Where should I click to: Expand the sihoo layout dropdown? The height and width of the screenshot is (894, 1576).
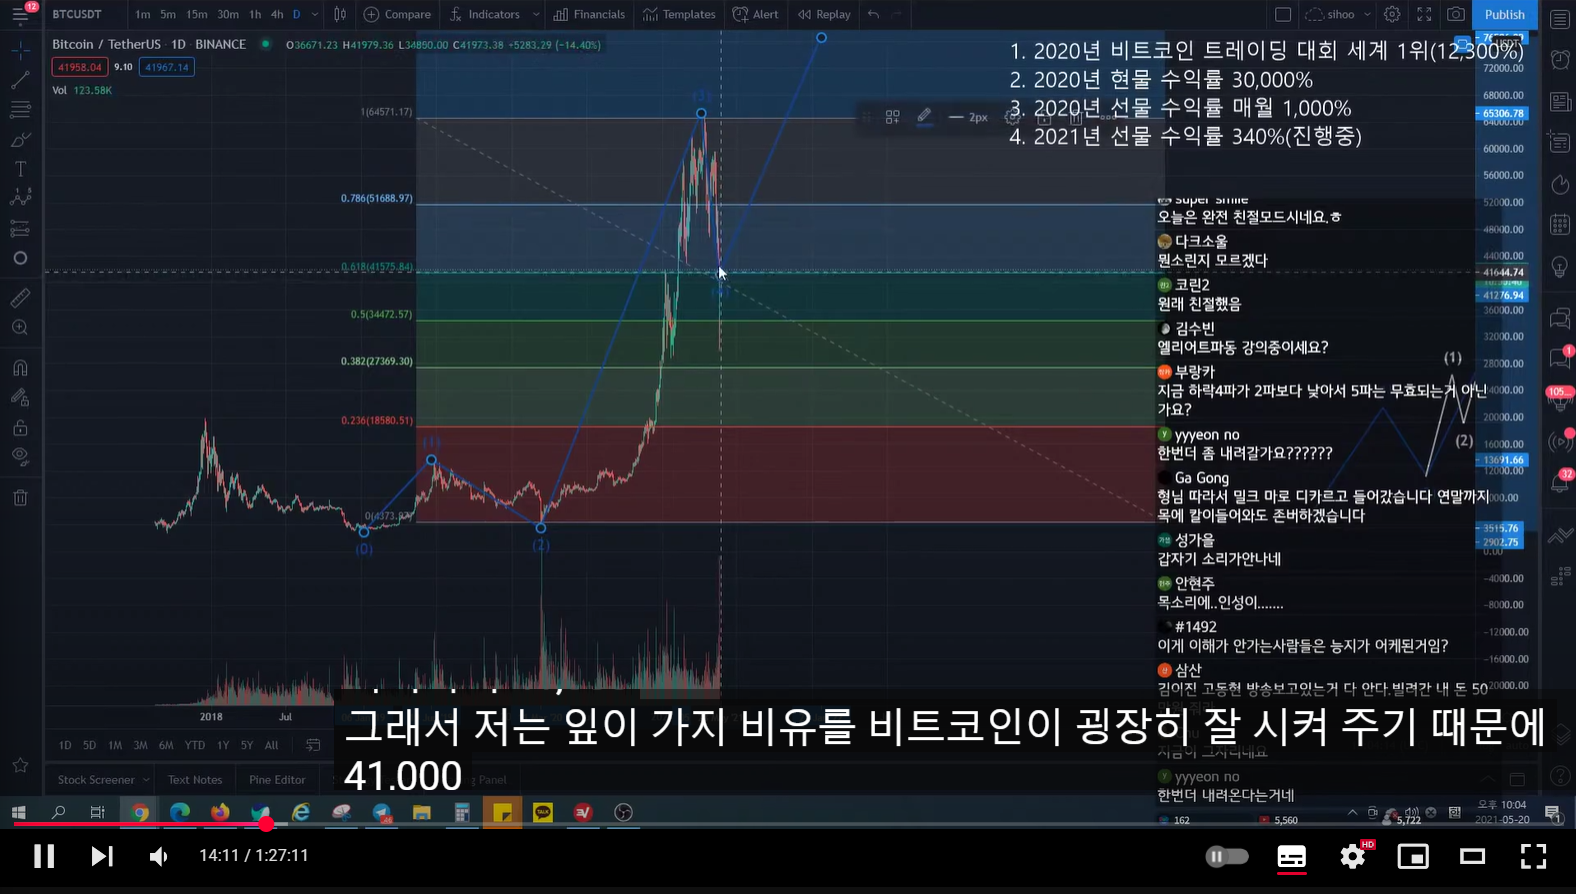1367,14
